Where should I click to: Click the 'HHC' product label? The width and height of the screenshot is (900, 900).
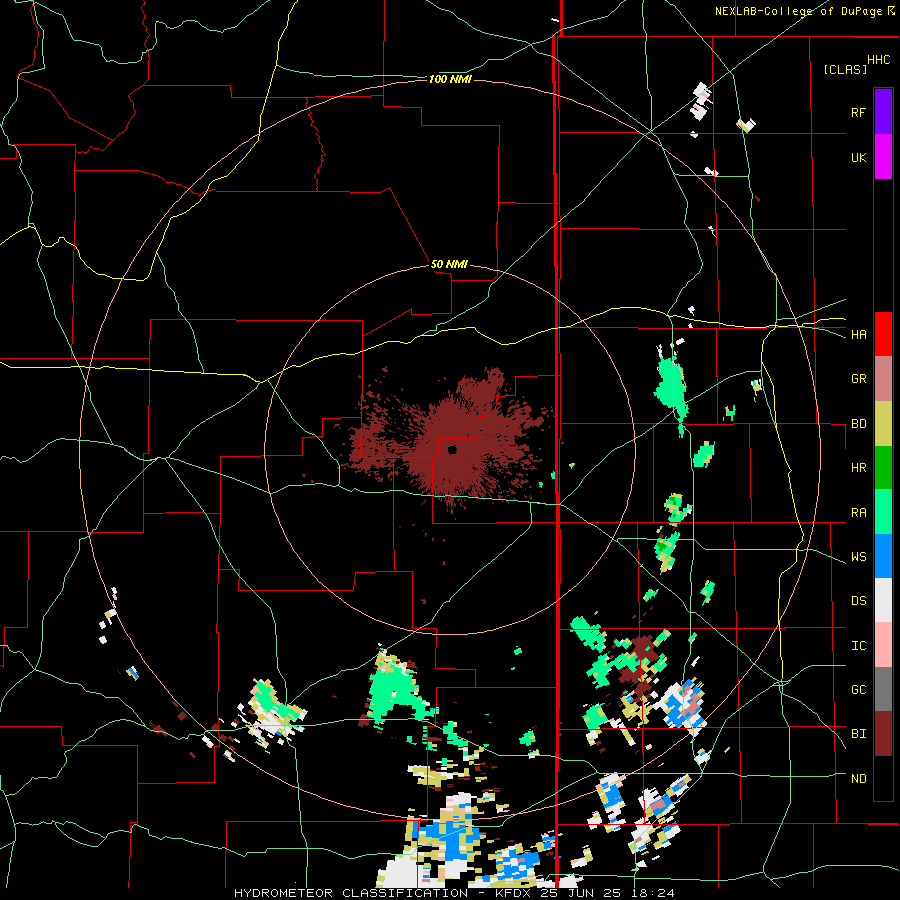(x=878, y=60)
